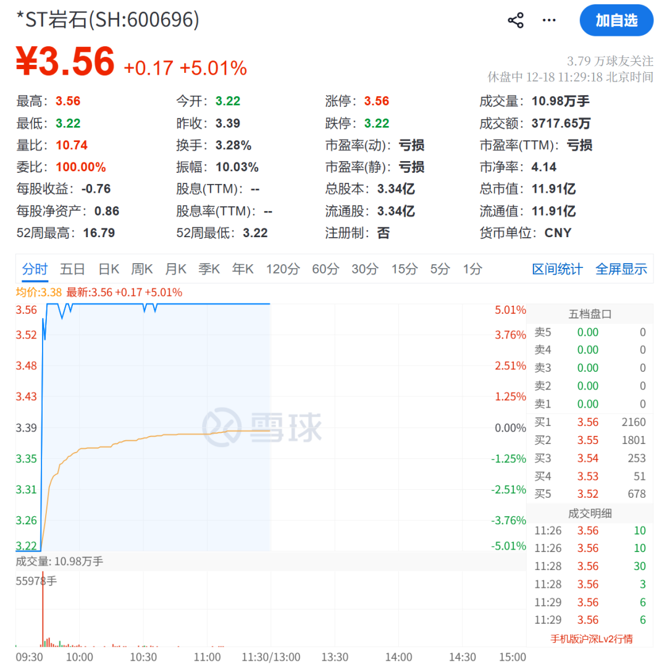The width and height of the screenshot is (667, 670).
Task: Open the 日K chart tab
Action: 108,269
